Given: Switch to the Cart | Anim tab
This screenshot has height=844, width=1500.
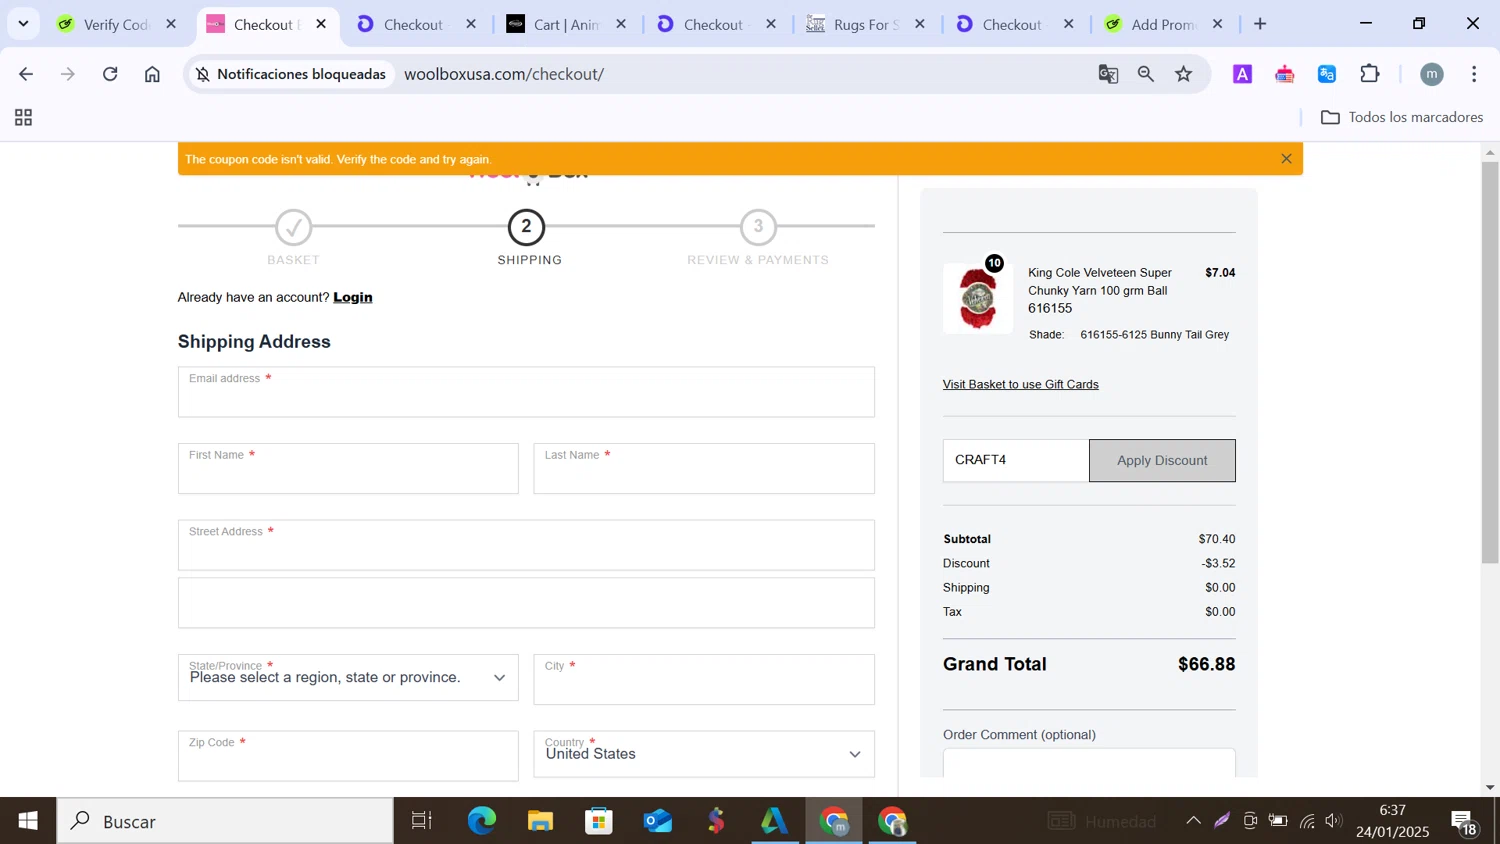Looking at the screenshot, I should tap(566, 24).
